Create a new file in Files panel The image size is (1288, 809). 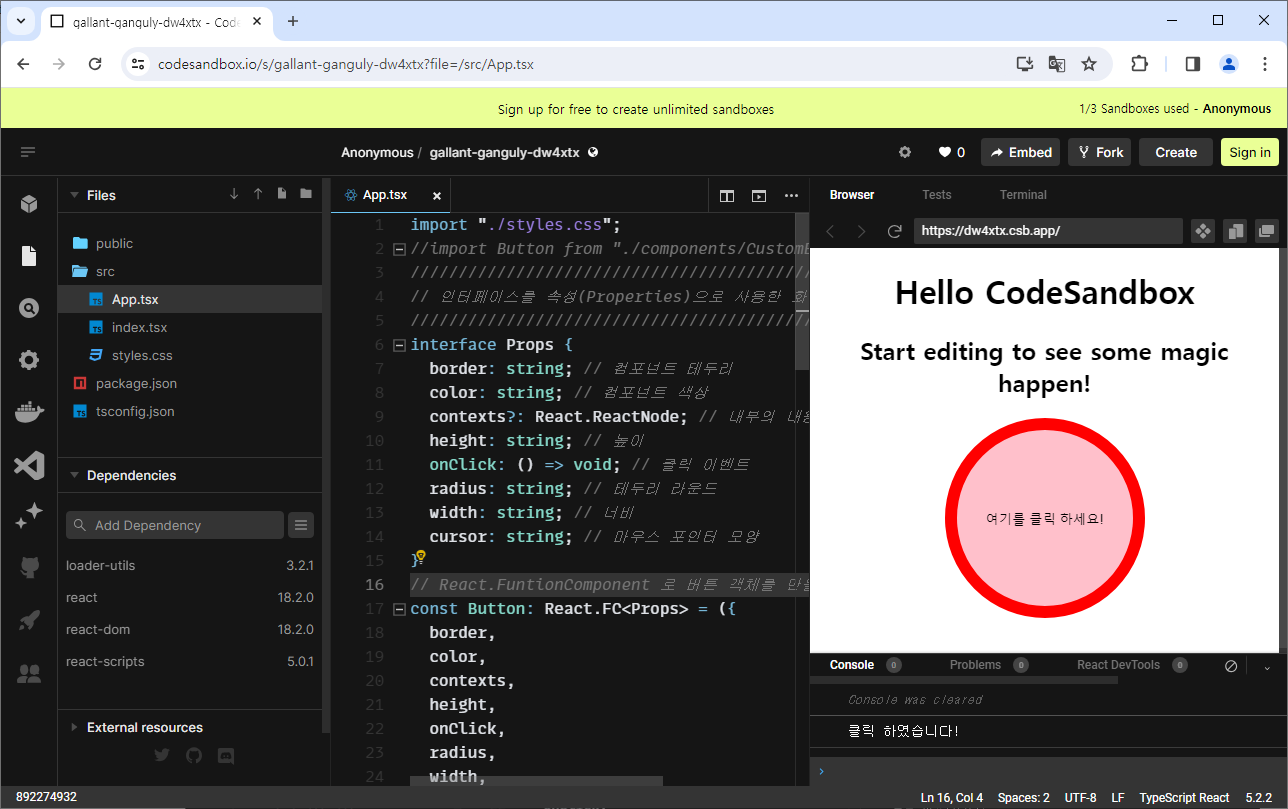(282, 194)
